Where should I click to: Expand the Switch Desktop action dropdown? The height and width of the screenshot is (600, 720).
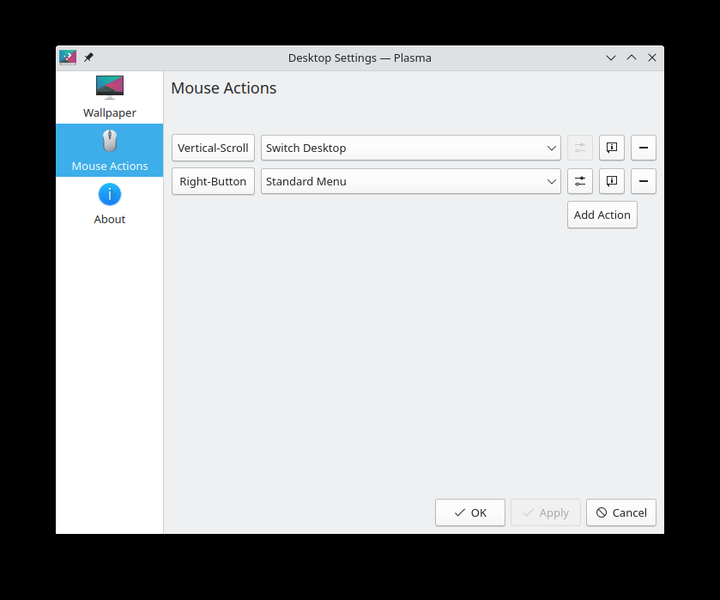coord(411,148)
